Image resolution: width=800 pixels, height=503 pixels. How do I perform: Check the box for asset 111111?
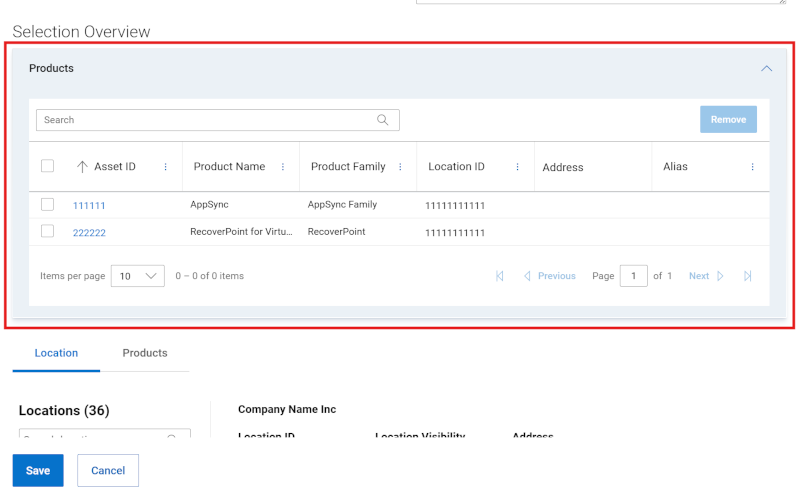coord(48,205)
